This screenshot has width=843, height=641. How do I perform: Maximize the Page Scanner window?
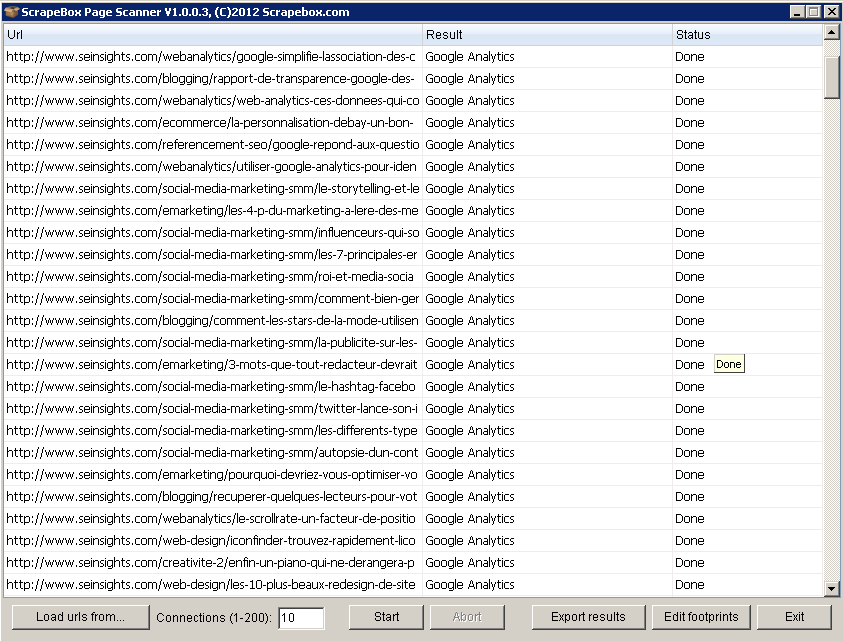(x=813, y=12)
